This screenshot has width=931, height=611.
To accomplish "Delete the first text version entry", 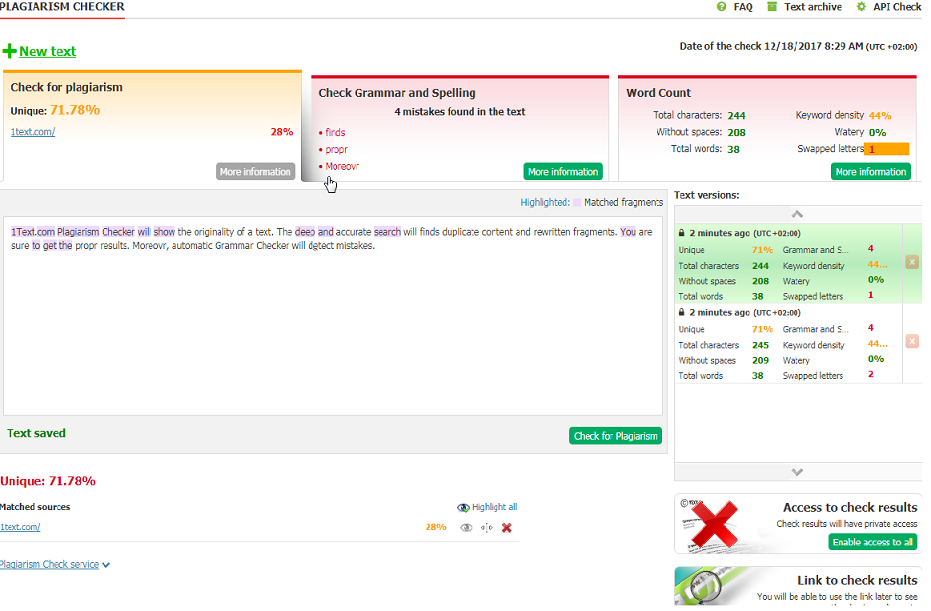I will click(x=911, y=262).
